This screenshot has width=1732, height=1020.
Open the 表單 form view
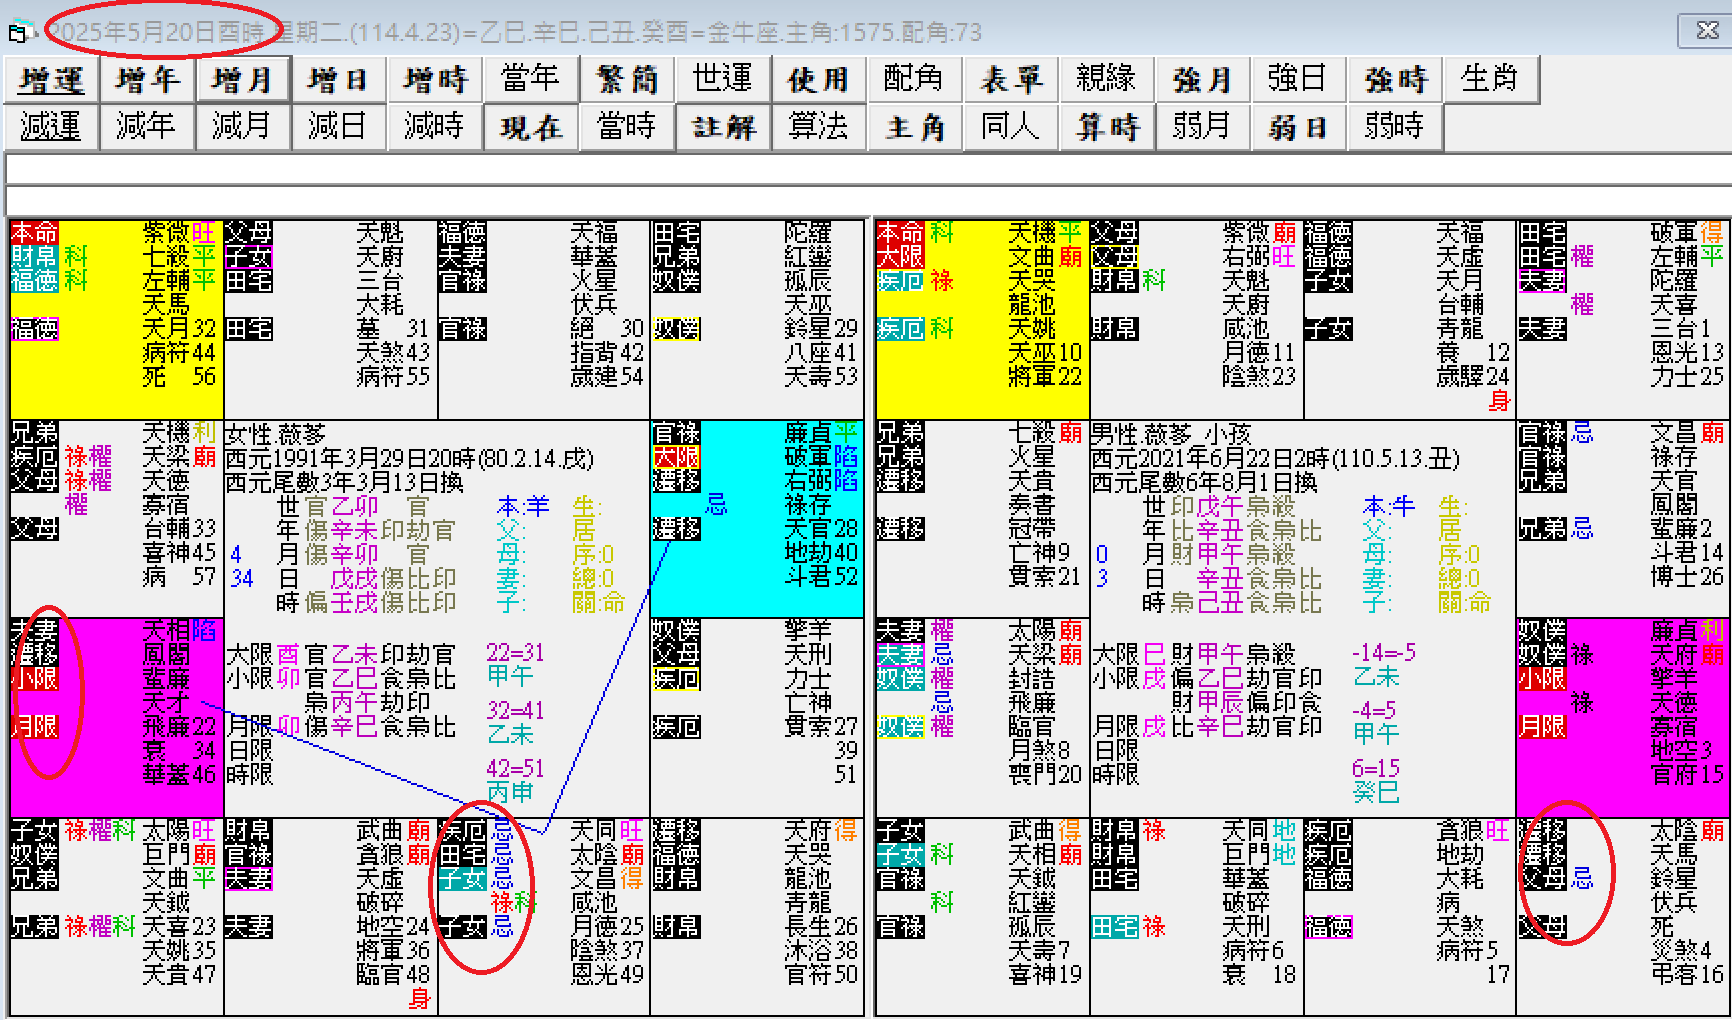[1011, 79]
